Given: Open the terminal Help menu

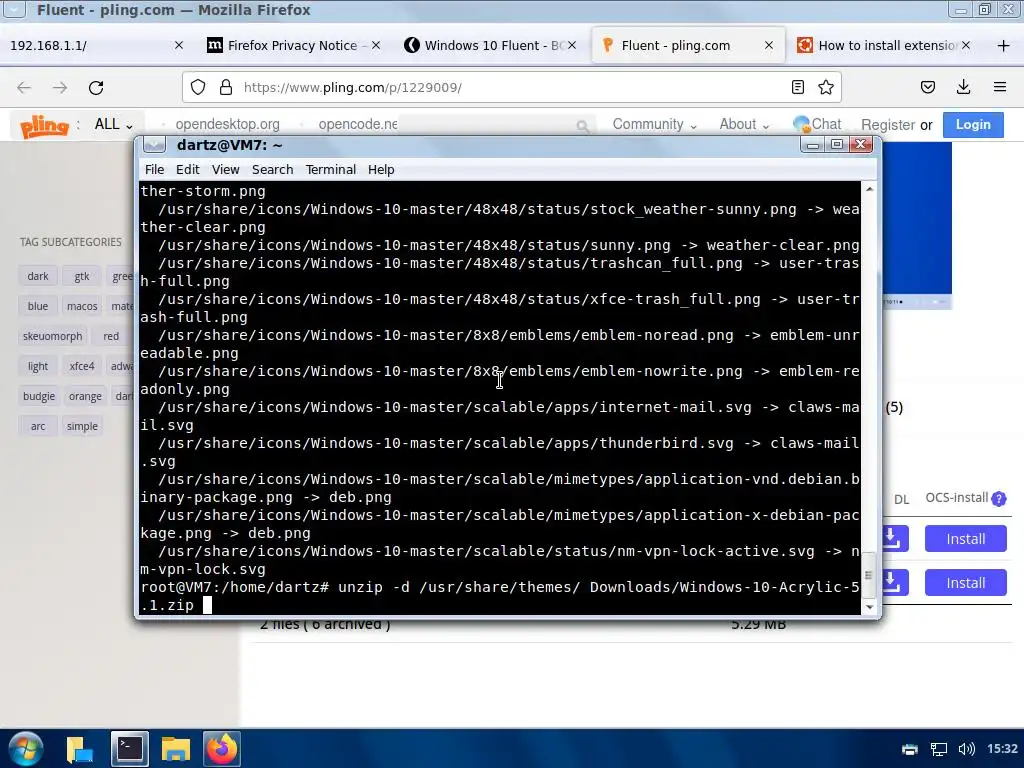Looking at the screenshot, I should point(381,170).
